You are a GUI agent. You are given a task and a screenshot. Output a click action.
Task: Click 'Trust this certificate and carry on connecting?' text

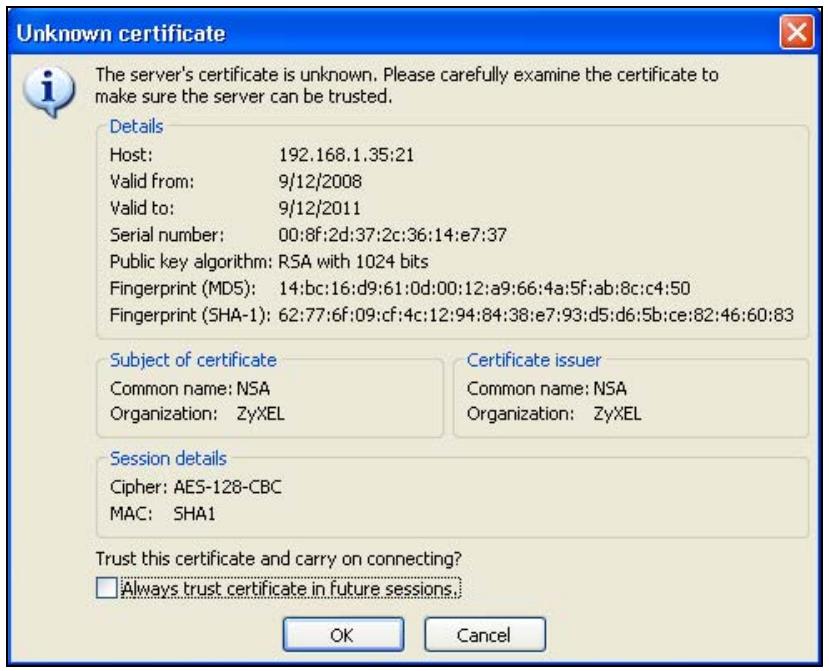[279, 558]
